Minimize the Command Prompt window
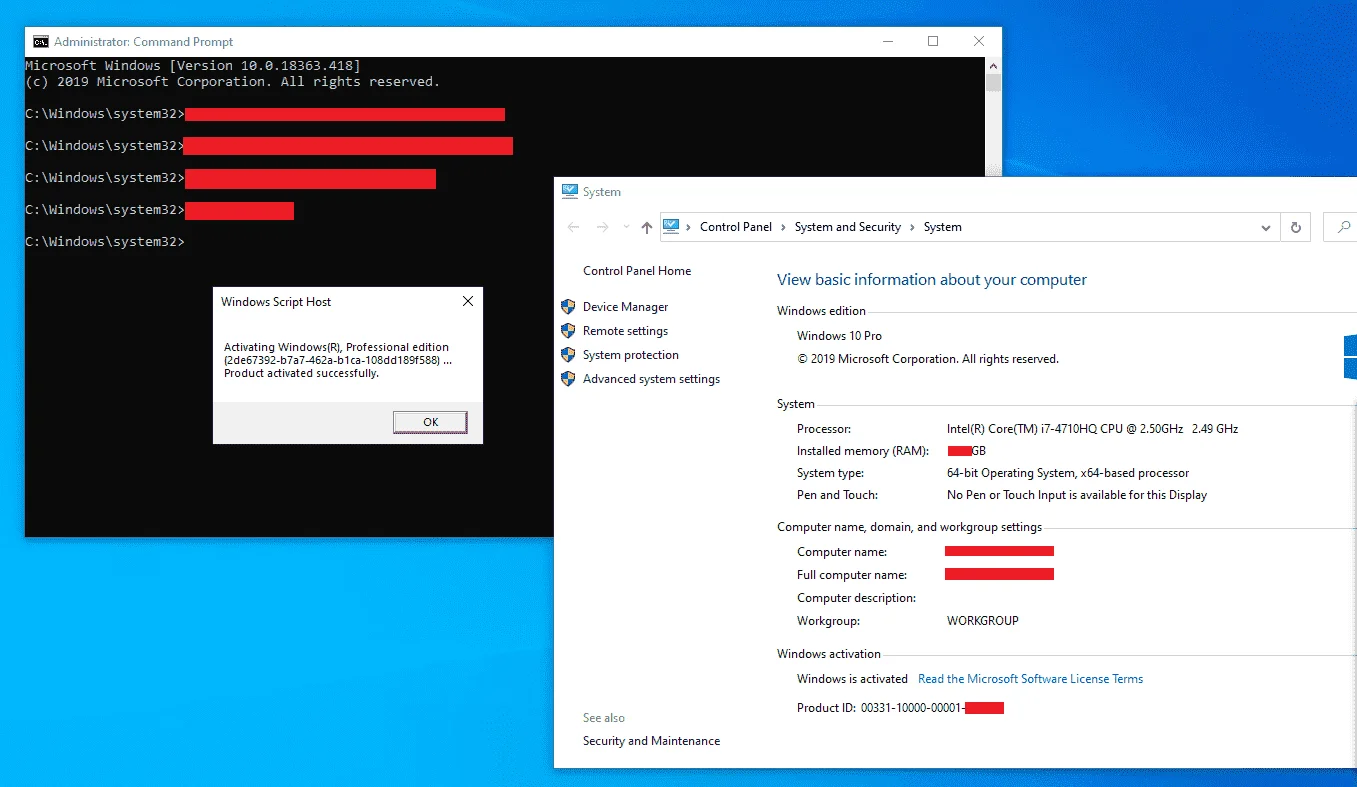The image size is (1357, 787). 888,41
